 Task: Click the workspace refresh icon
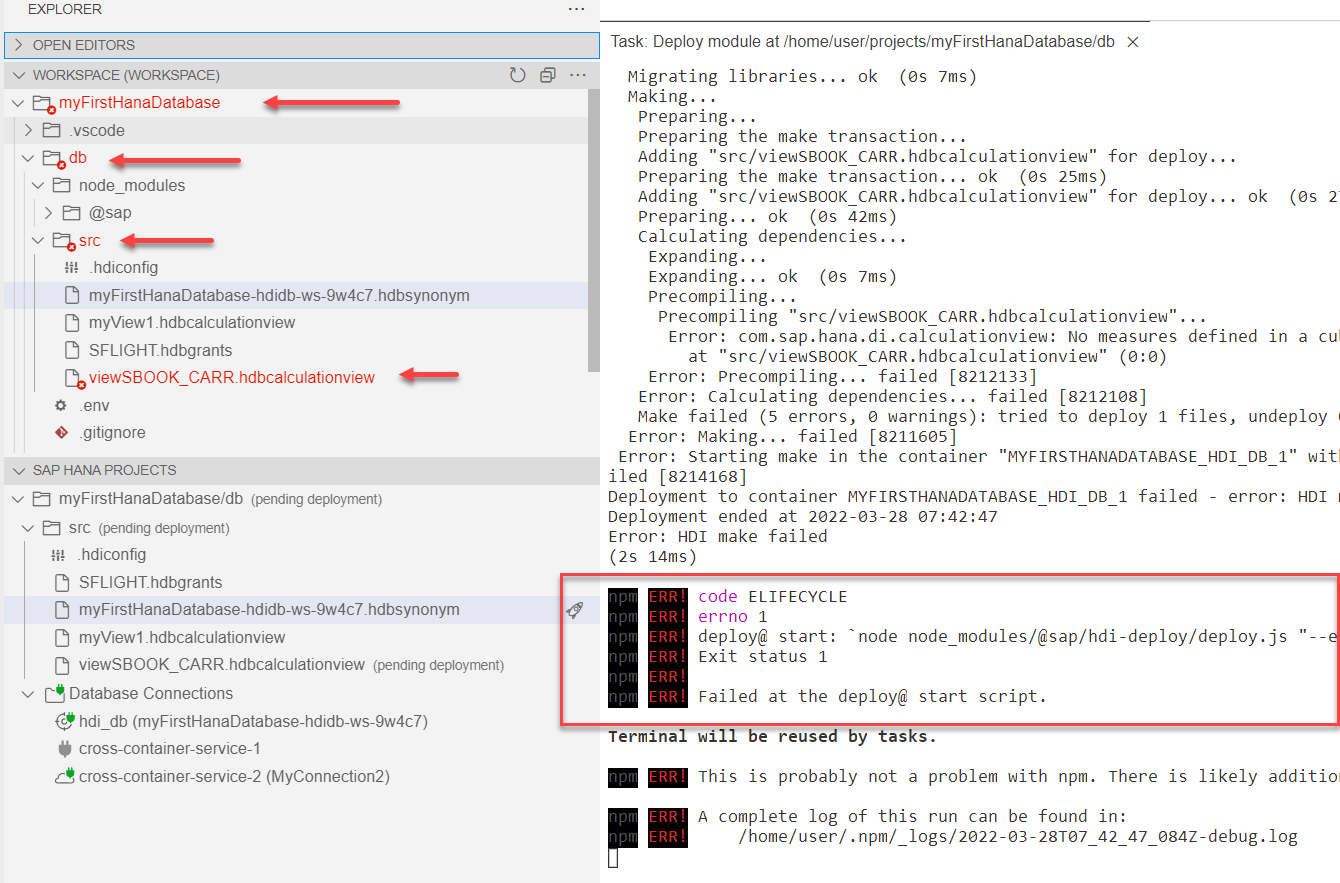tap(517, 75)
